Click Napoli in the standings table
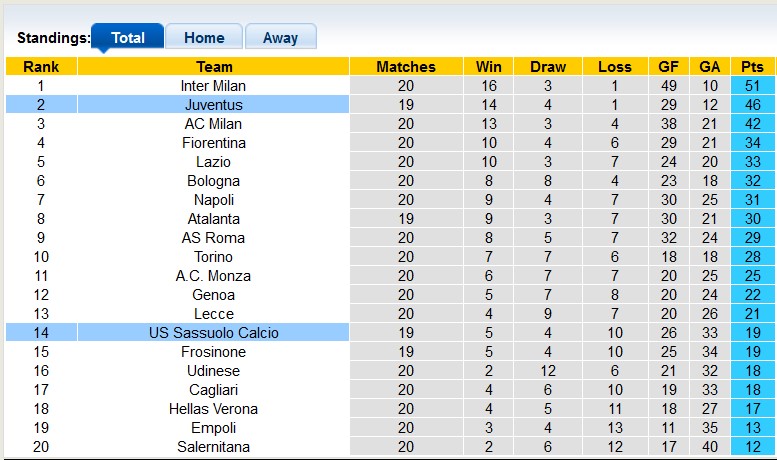The image size is (777, 460). coord(214,200)
